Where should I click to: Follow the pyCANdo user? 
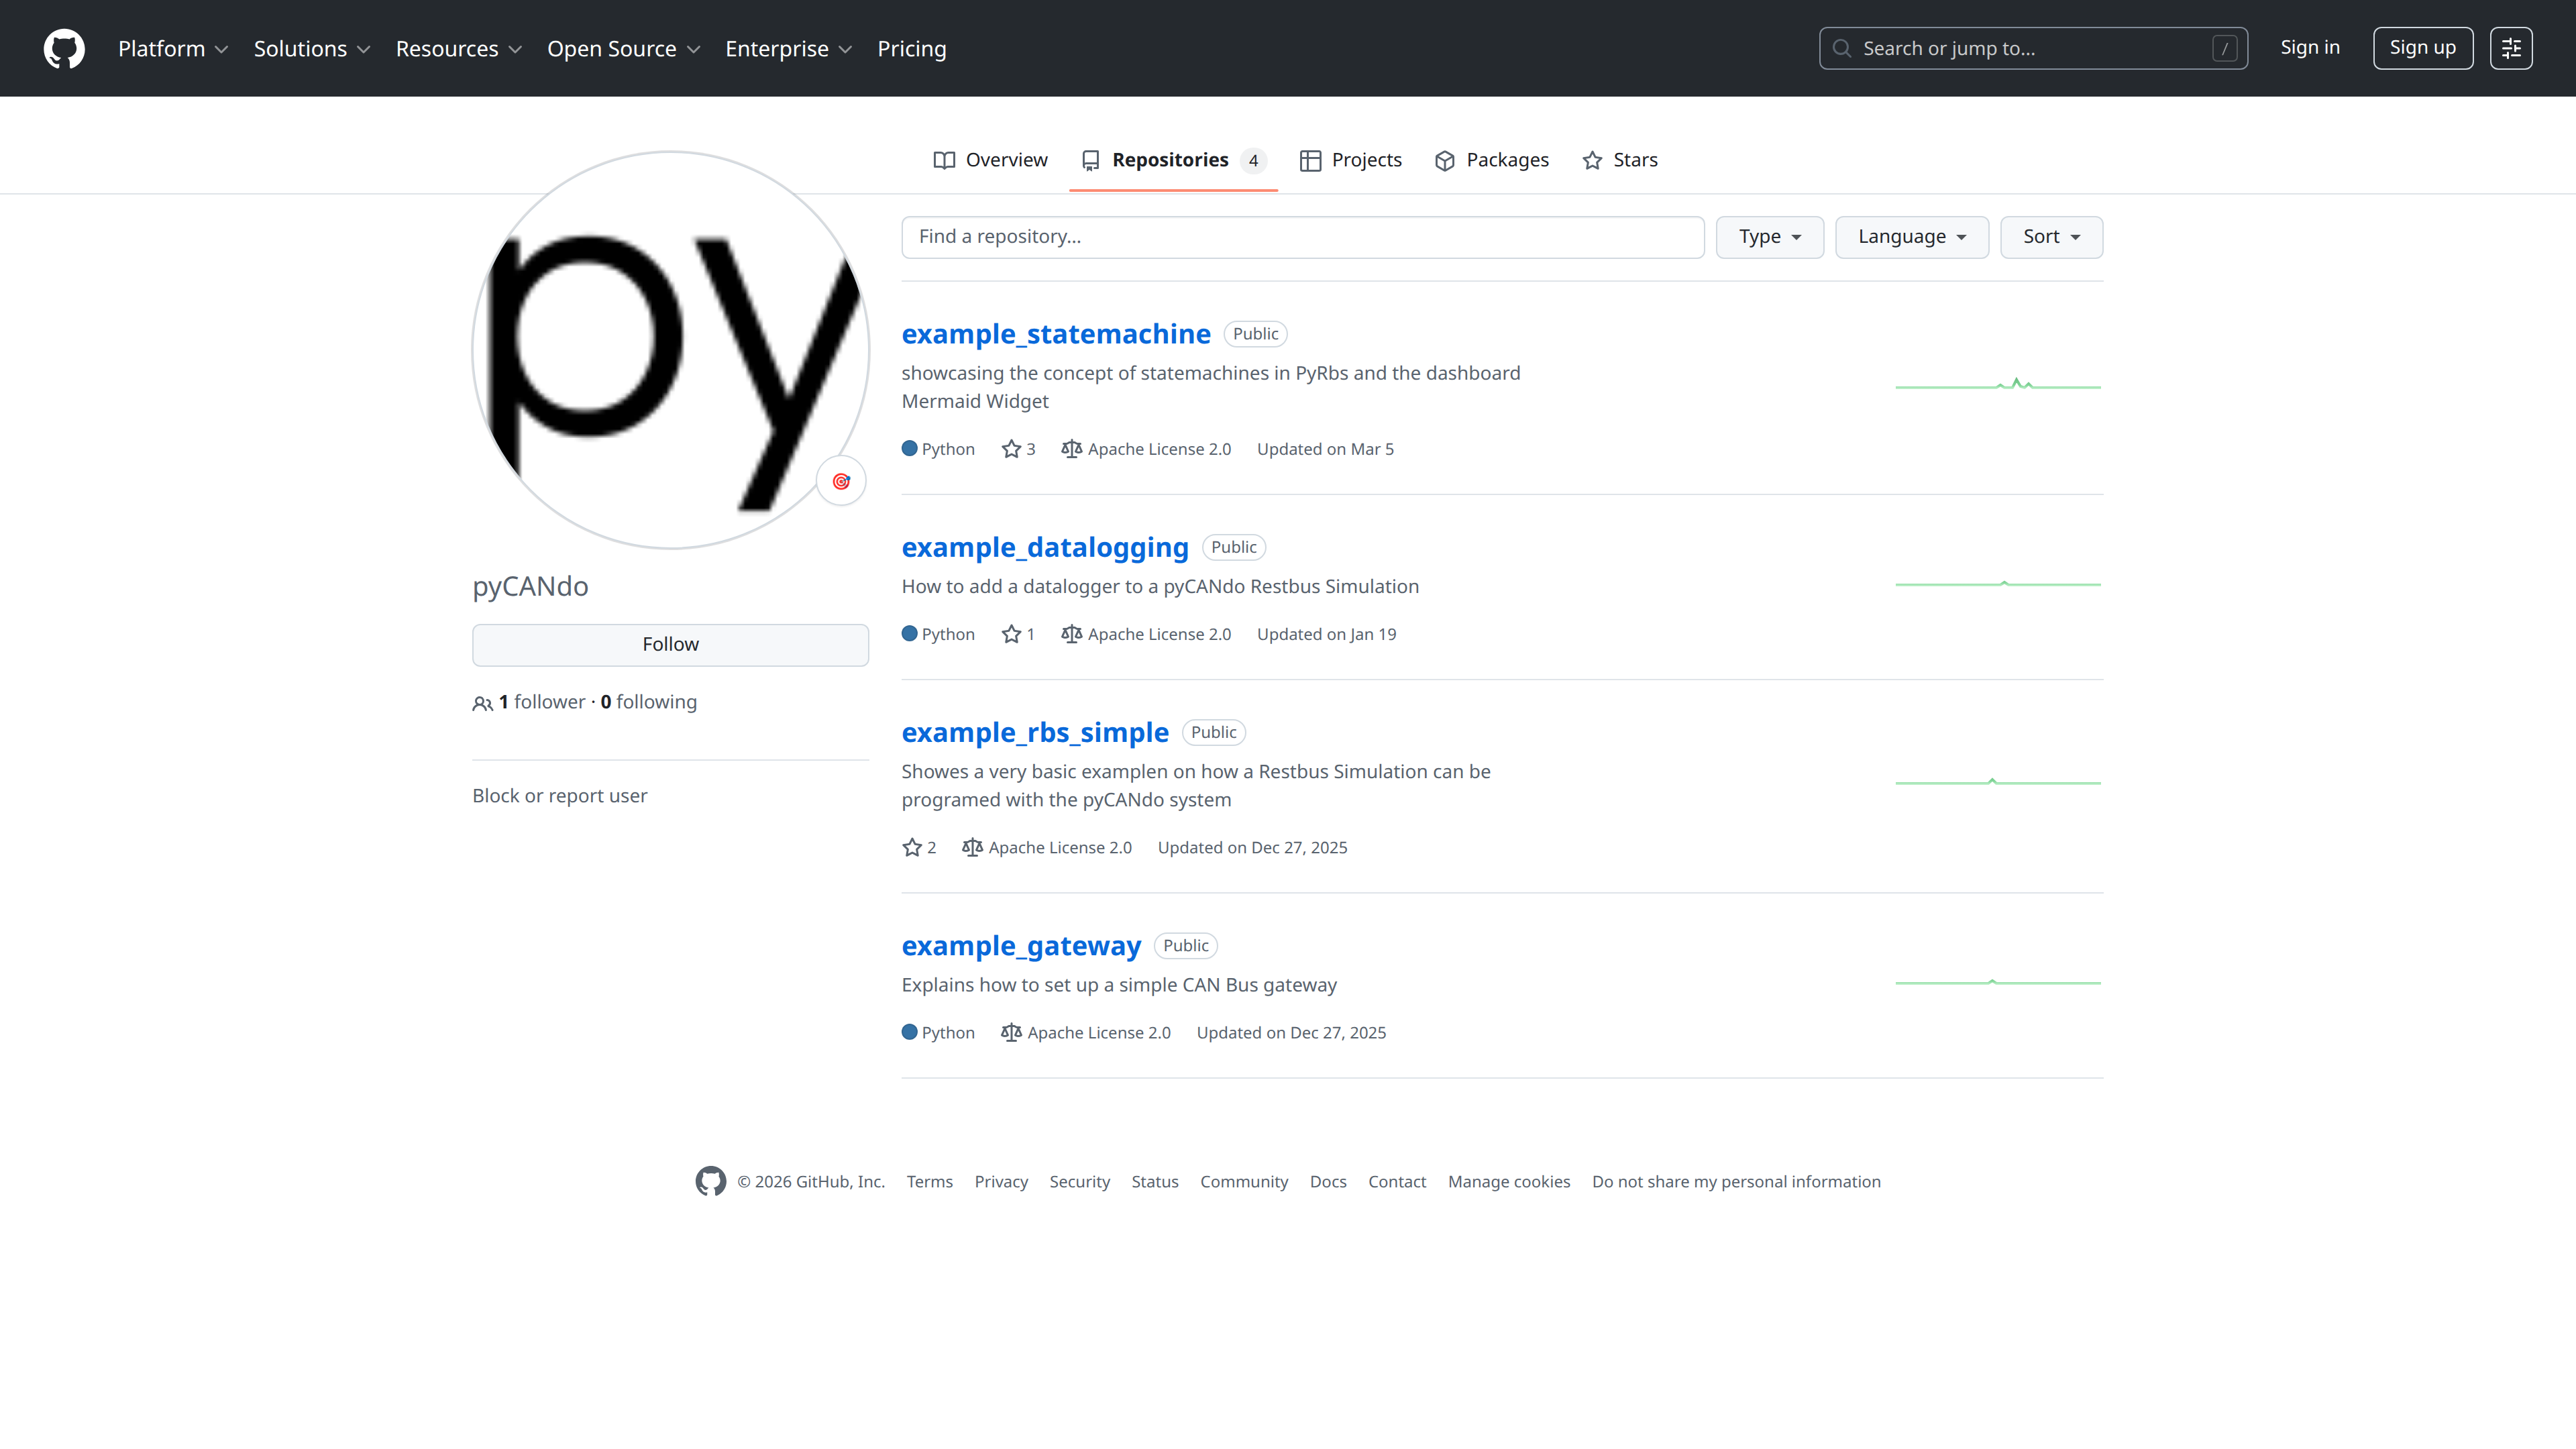pyautogui.click(x=670, y=645)
